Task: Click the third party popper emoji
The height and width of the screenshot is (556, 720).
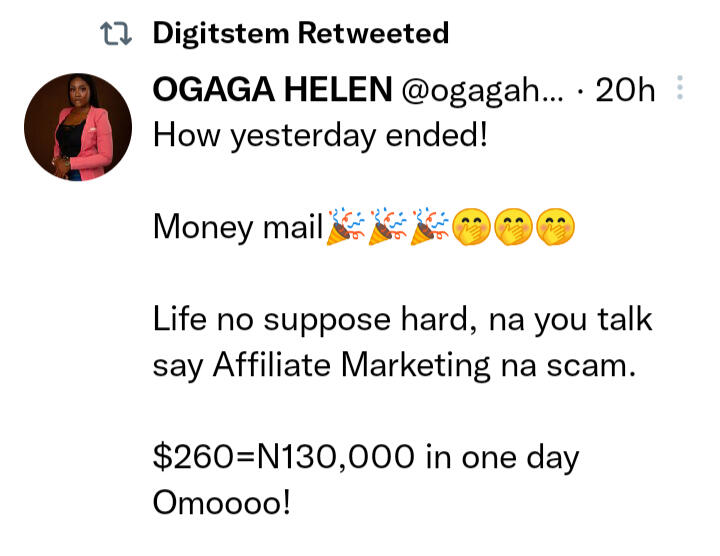Action: 430,229
